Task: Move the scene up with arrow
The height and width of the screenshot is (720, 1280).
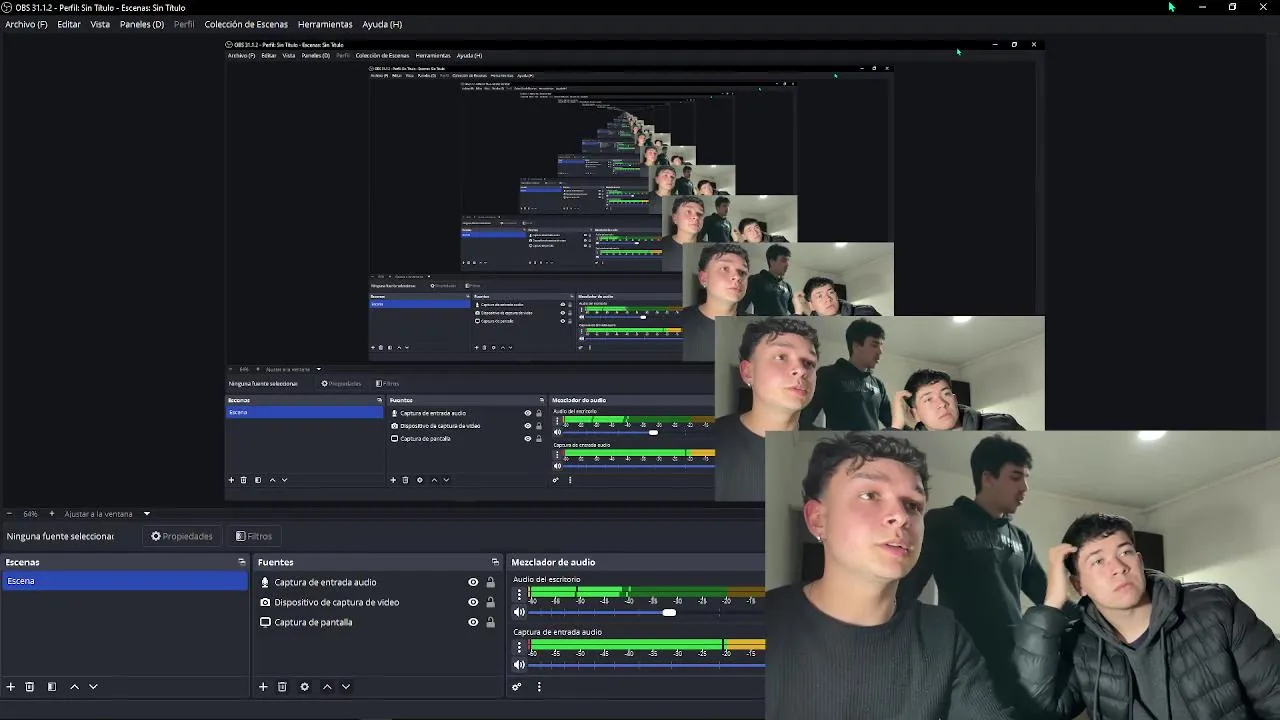Action: pos(74,687)
